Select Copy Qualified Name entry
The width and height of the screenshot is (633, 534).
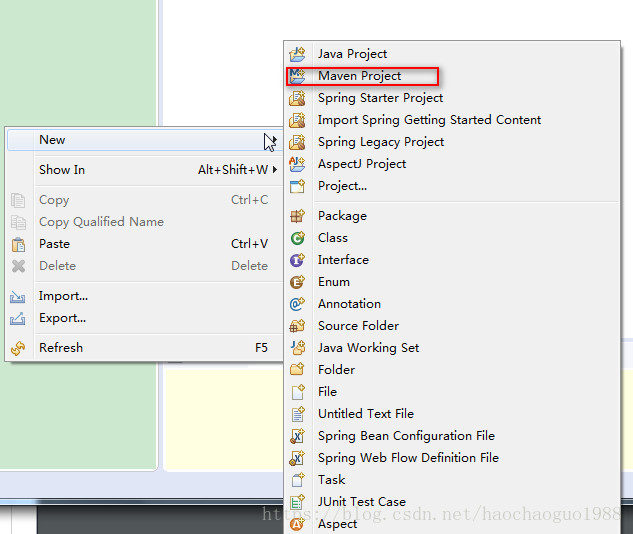(145, 222)
